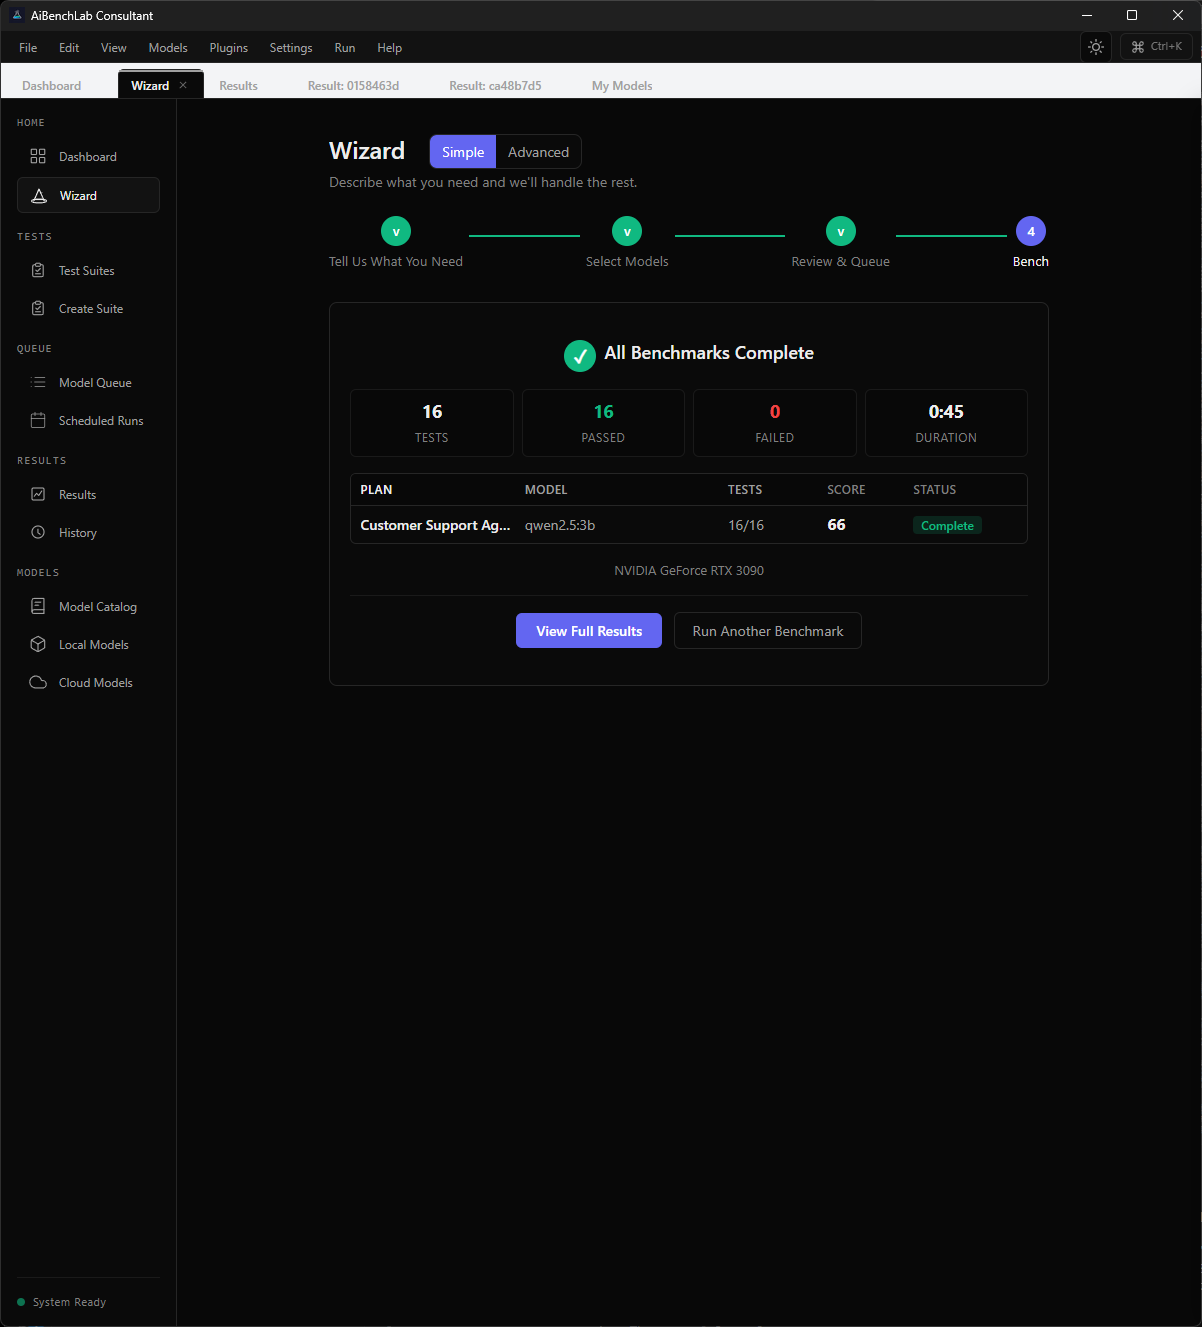This screenshot has width=1202, height=1327.
Task: Toggle light mode with the sun icon
Action: [1095, 46]
